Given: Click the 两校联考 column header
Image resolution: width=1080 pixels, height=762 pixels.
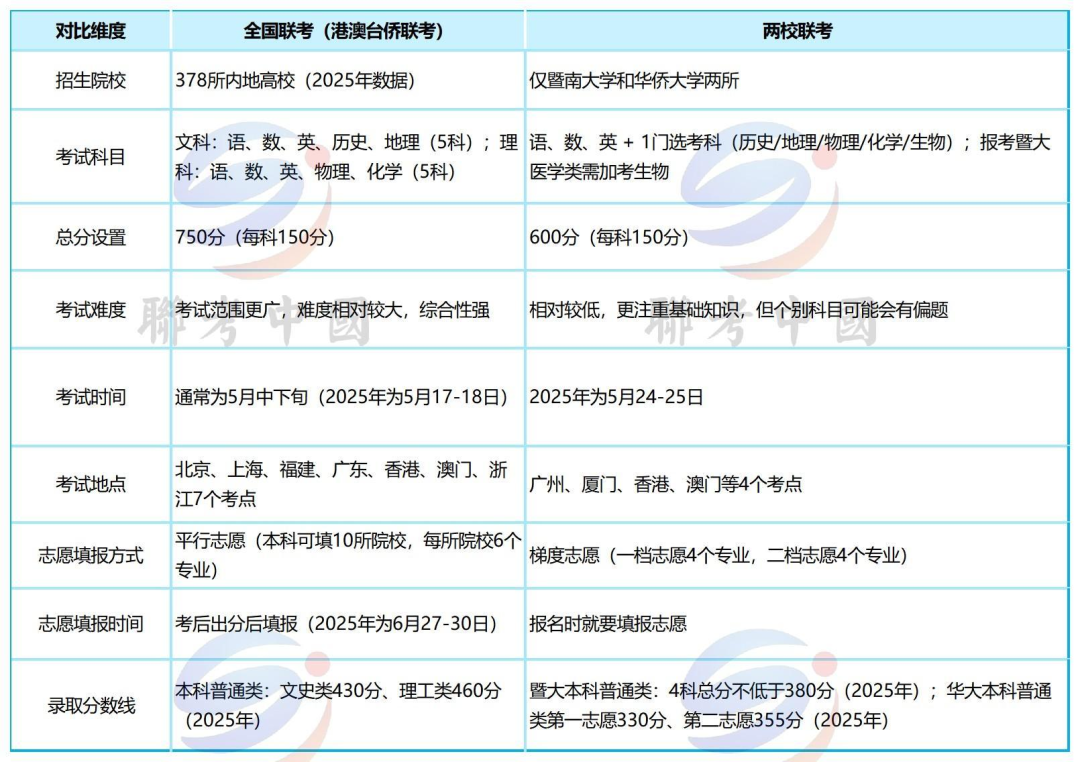Looking at the screenshot, I should [x=797, y=31].
